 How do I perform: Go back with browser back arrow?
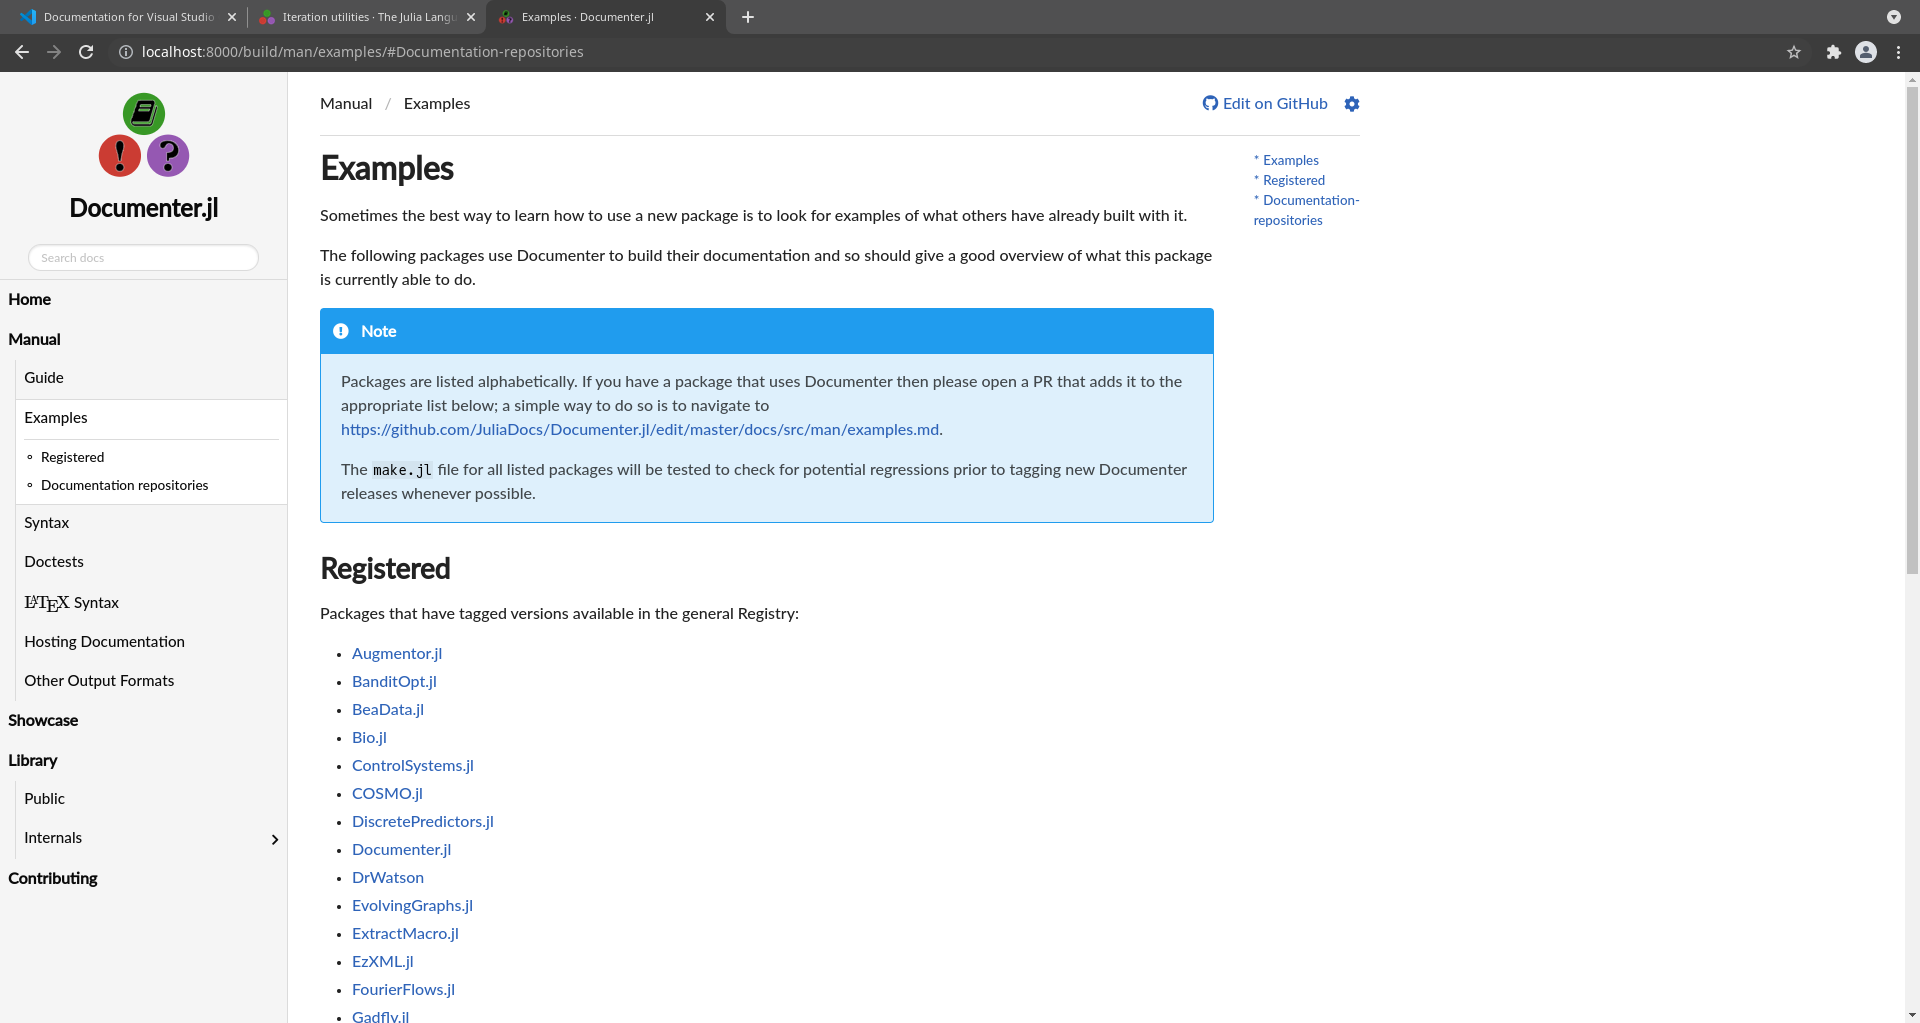[22, 52]
